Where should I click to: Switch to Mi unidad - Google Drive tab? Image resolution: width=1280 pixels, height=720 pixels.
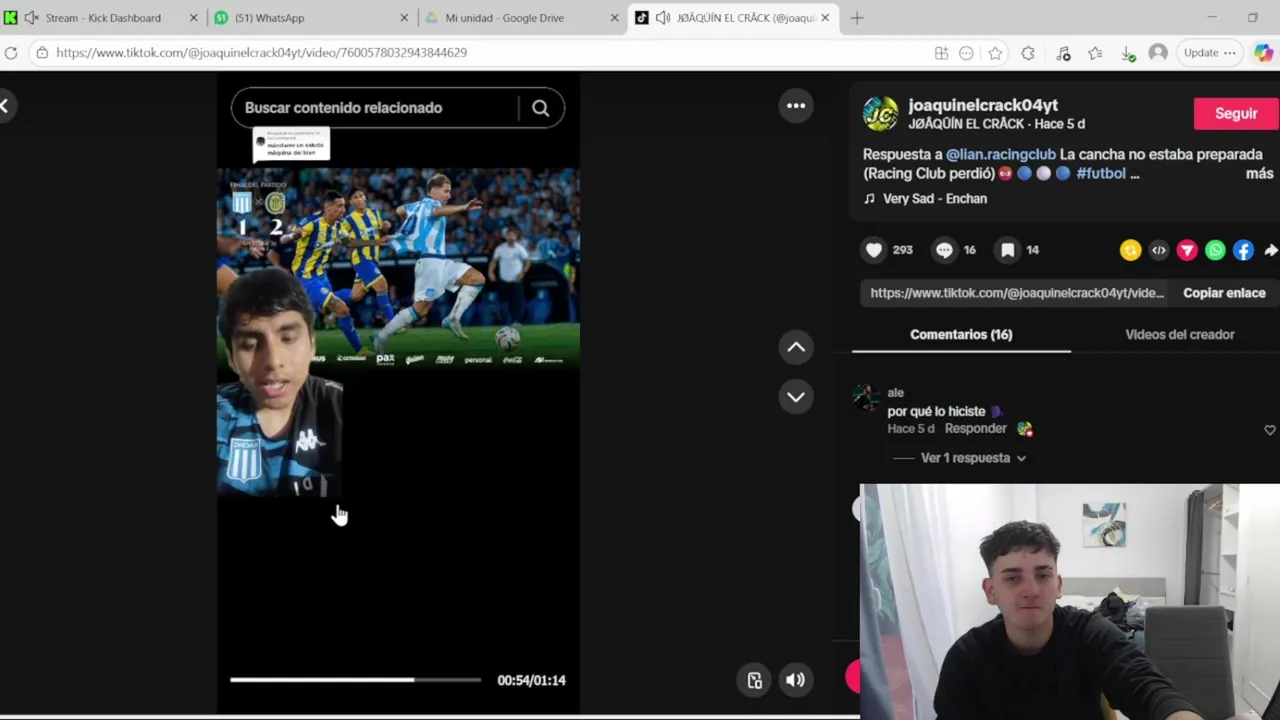[505, 18]
